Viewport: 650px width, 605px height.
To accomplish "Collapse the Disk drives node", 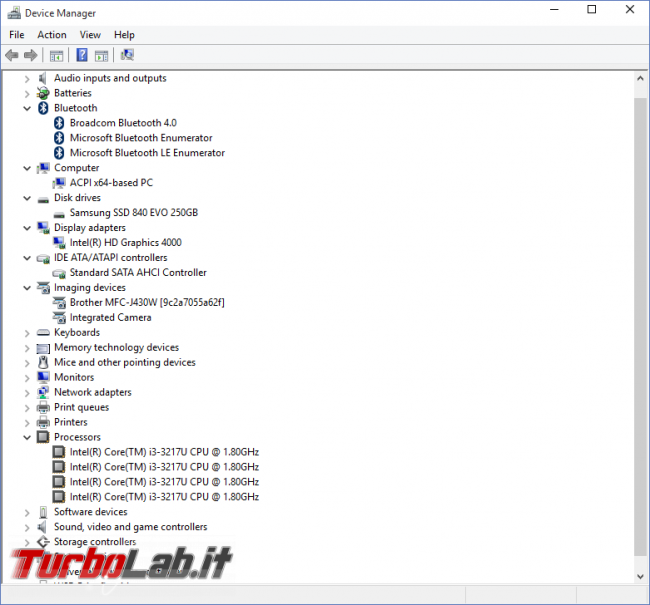I will (27, 198).
